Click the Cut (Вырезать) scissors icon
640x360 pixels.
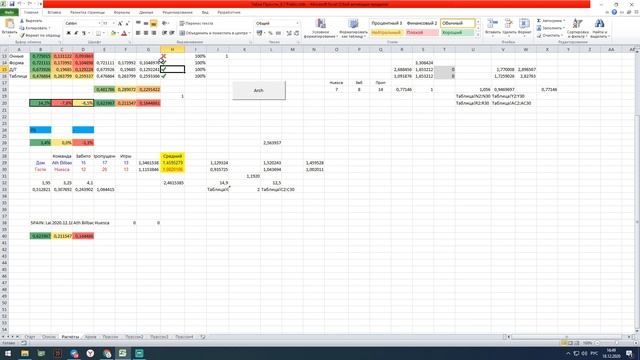tap(22, 21)
